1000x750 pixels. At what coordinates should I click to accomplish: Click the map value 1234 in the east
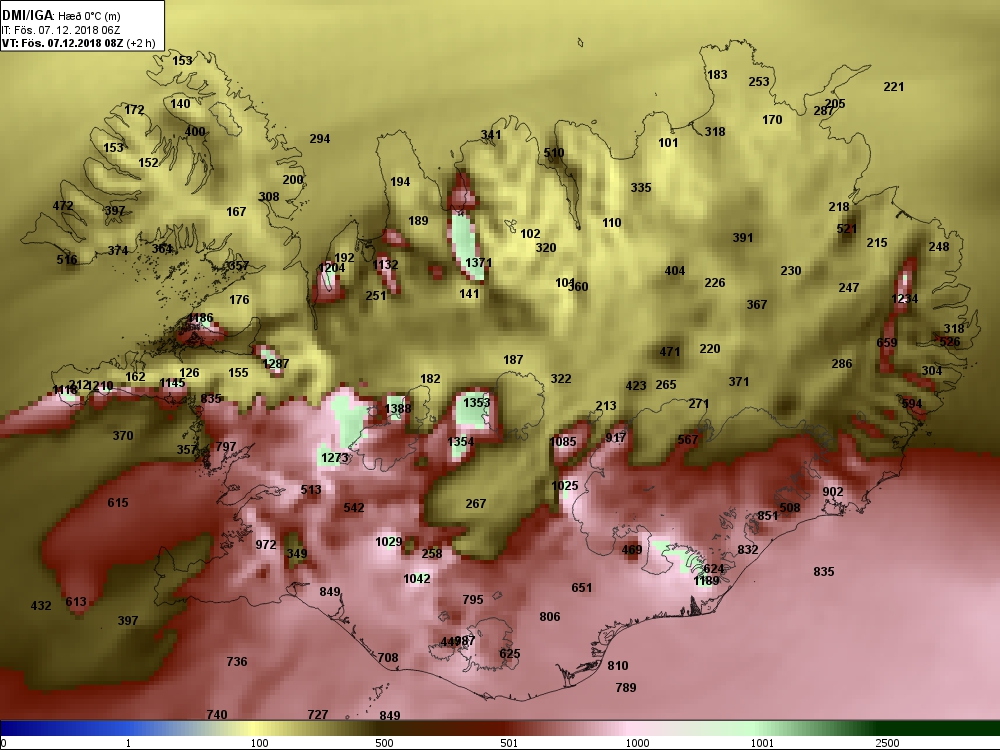904,298
